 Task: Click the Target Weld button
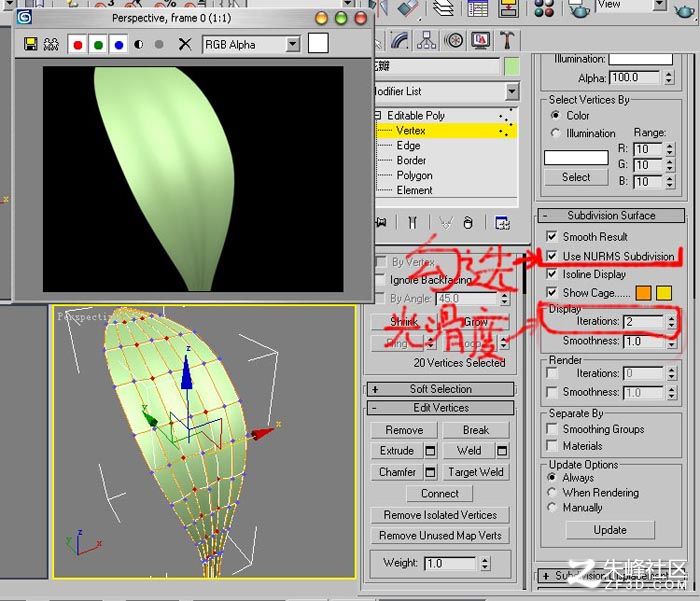[x=476, y=472]
